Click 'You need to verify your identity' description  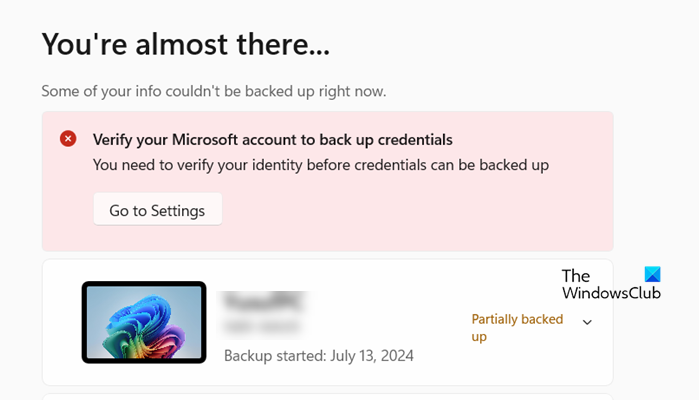click(x=320, y=164)
